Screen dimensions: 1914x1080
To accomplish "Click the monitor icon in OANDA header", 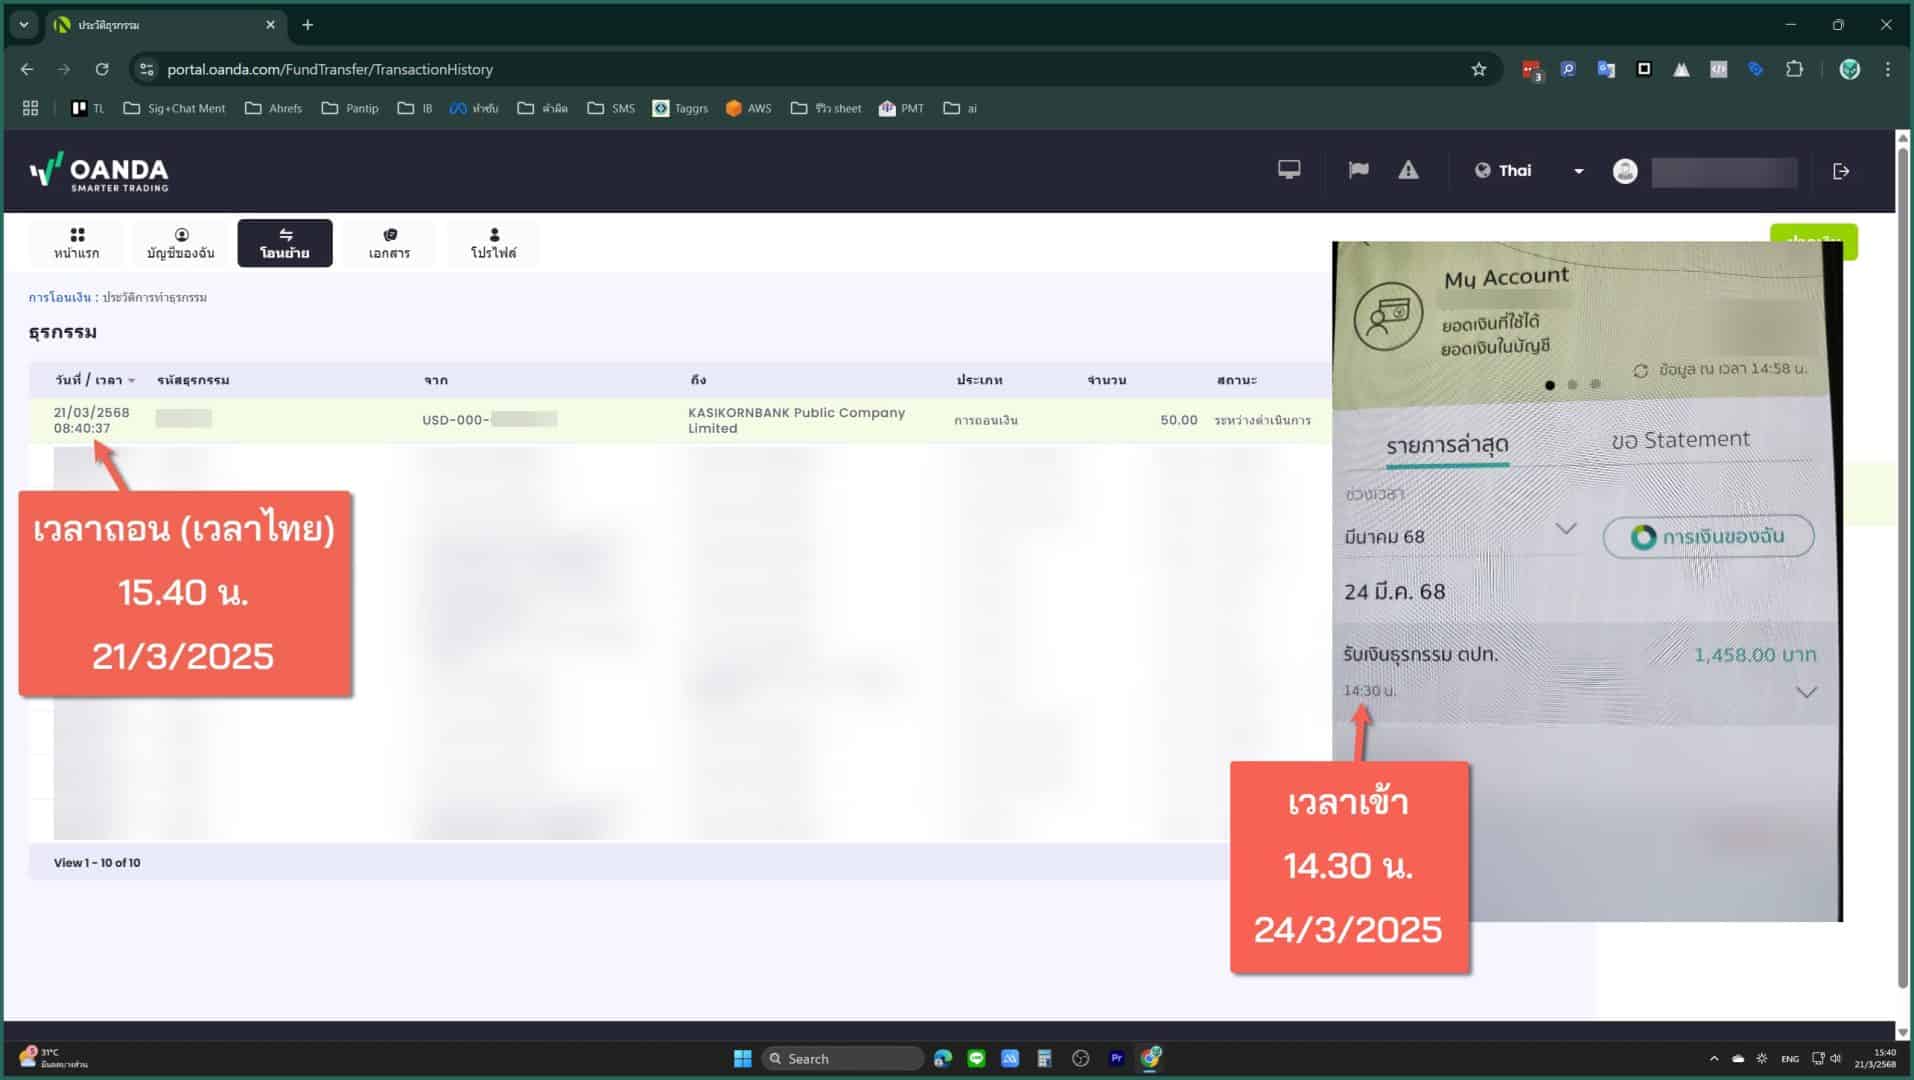I will (1289, 170).
